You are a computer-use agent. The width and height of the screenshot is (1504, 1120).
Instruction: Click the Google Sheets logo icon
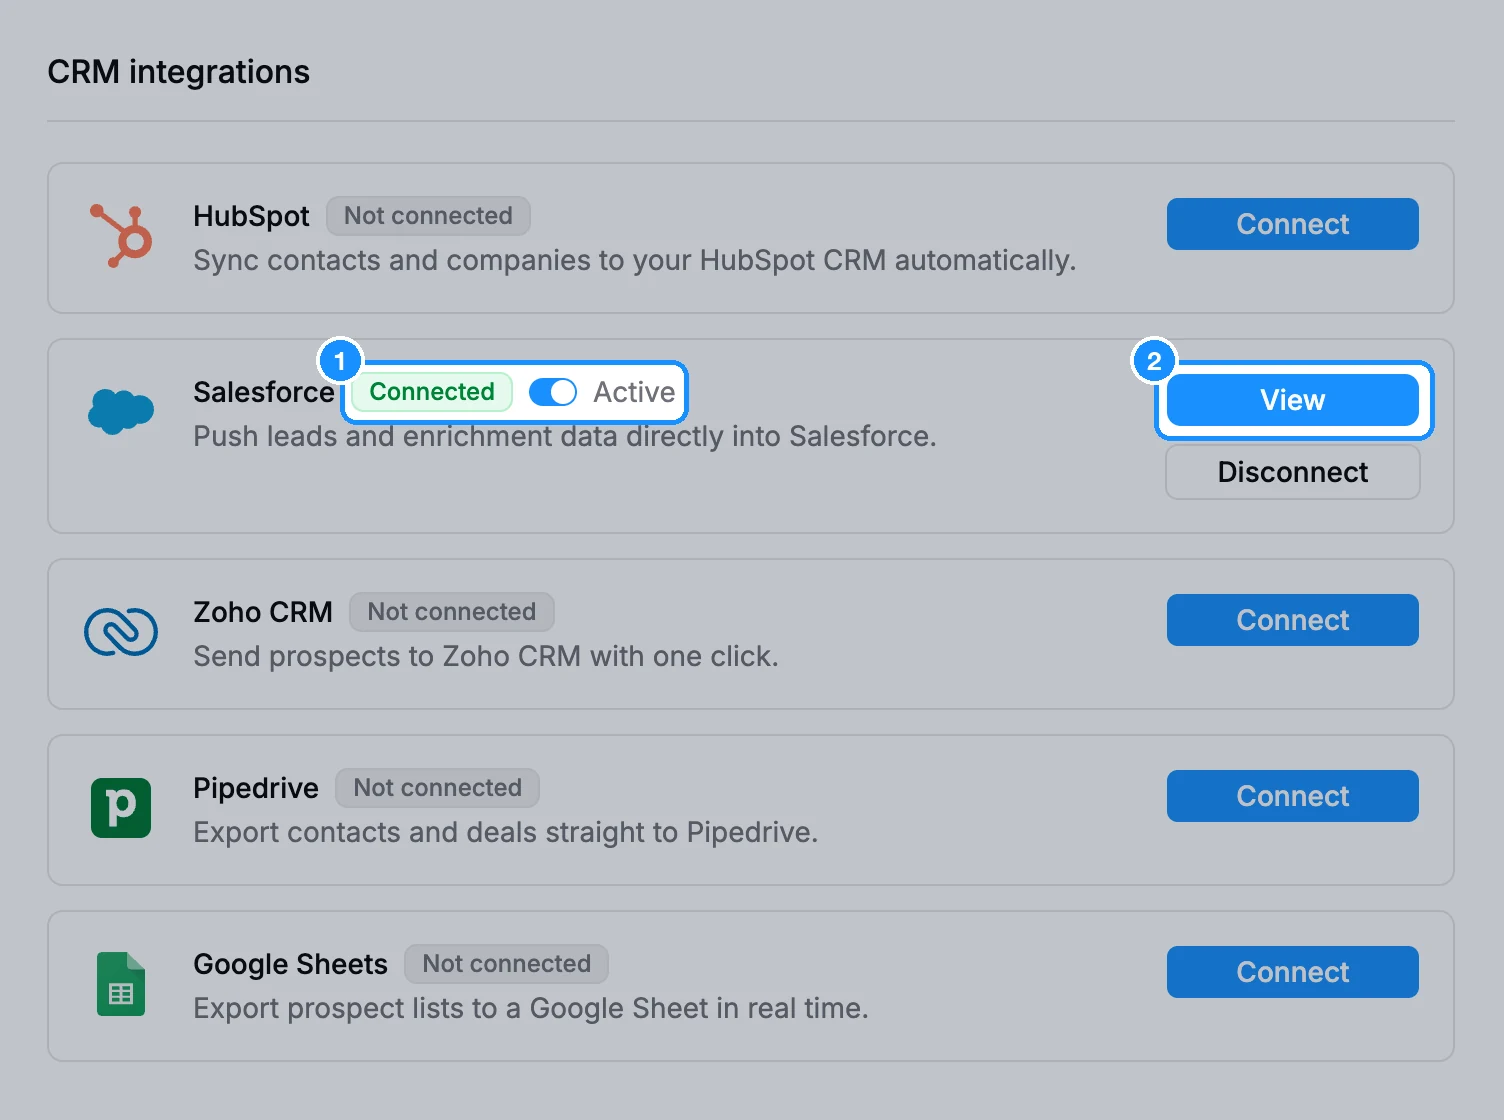coord(121,984)
